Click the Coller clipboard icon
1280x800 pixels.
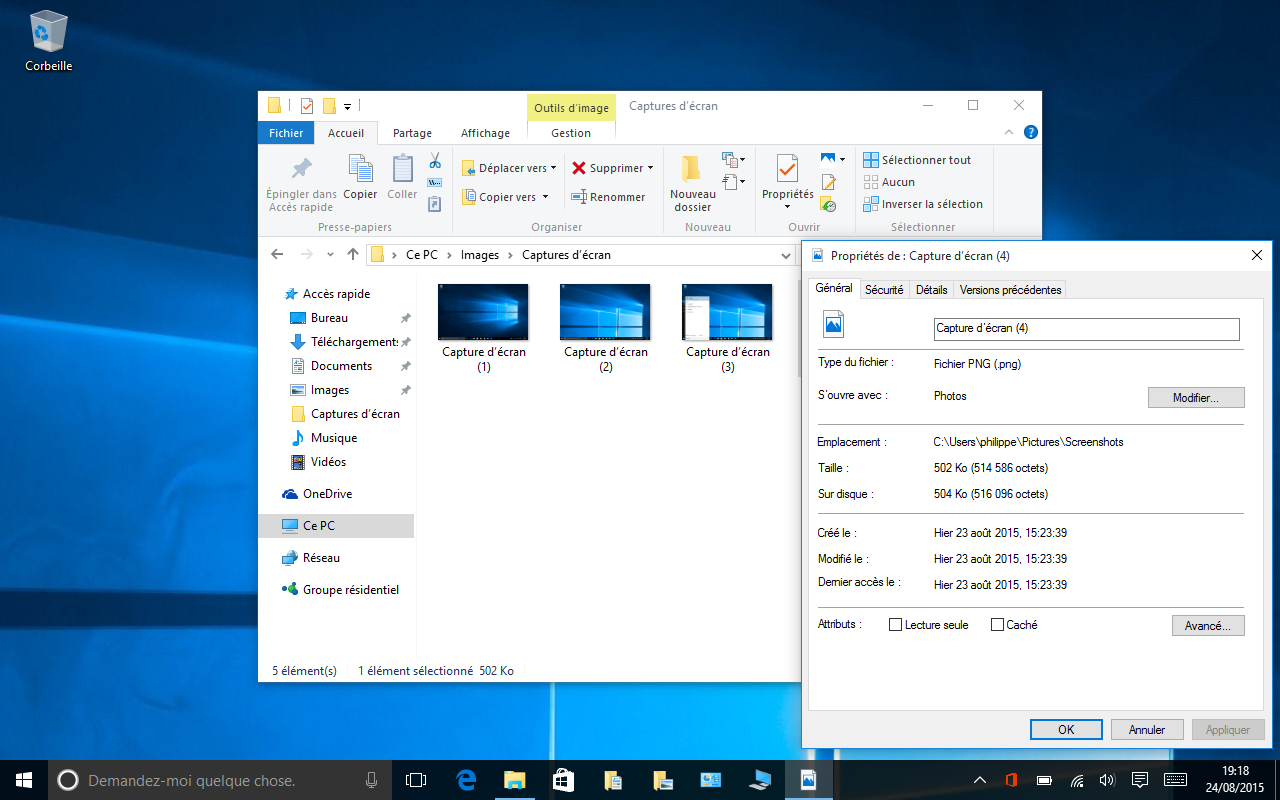[x=402, y=168]
